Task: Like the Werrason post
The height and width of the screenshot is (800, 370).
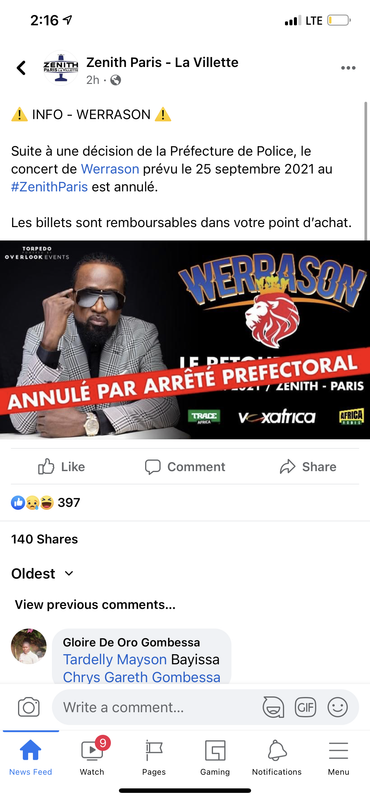Action: 61,466
